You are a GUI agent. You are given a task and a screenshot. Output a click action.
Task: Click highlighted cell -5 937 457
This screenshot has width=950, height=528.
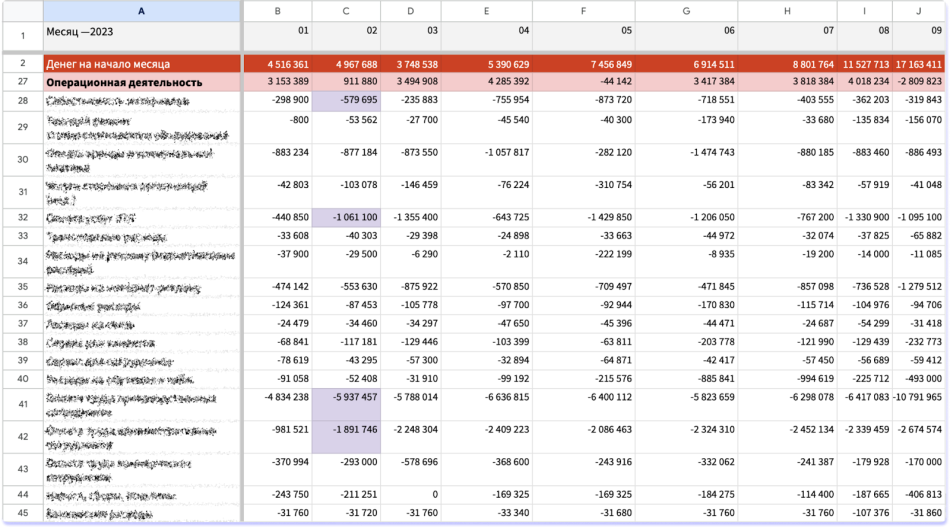pyautogui.click(x=346, y=403)
